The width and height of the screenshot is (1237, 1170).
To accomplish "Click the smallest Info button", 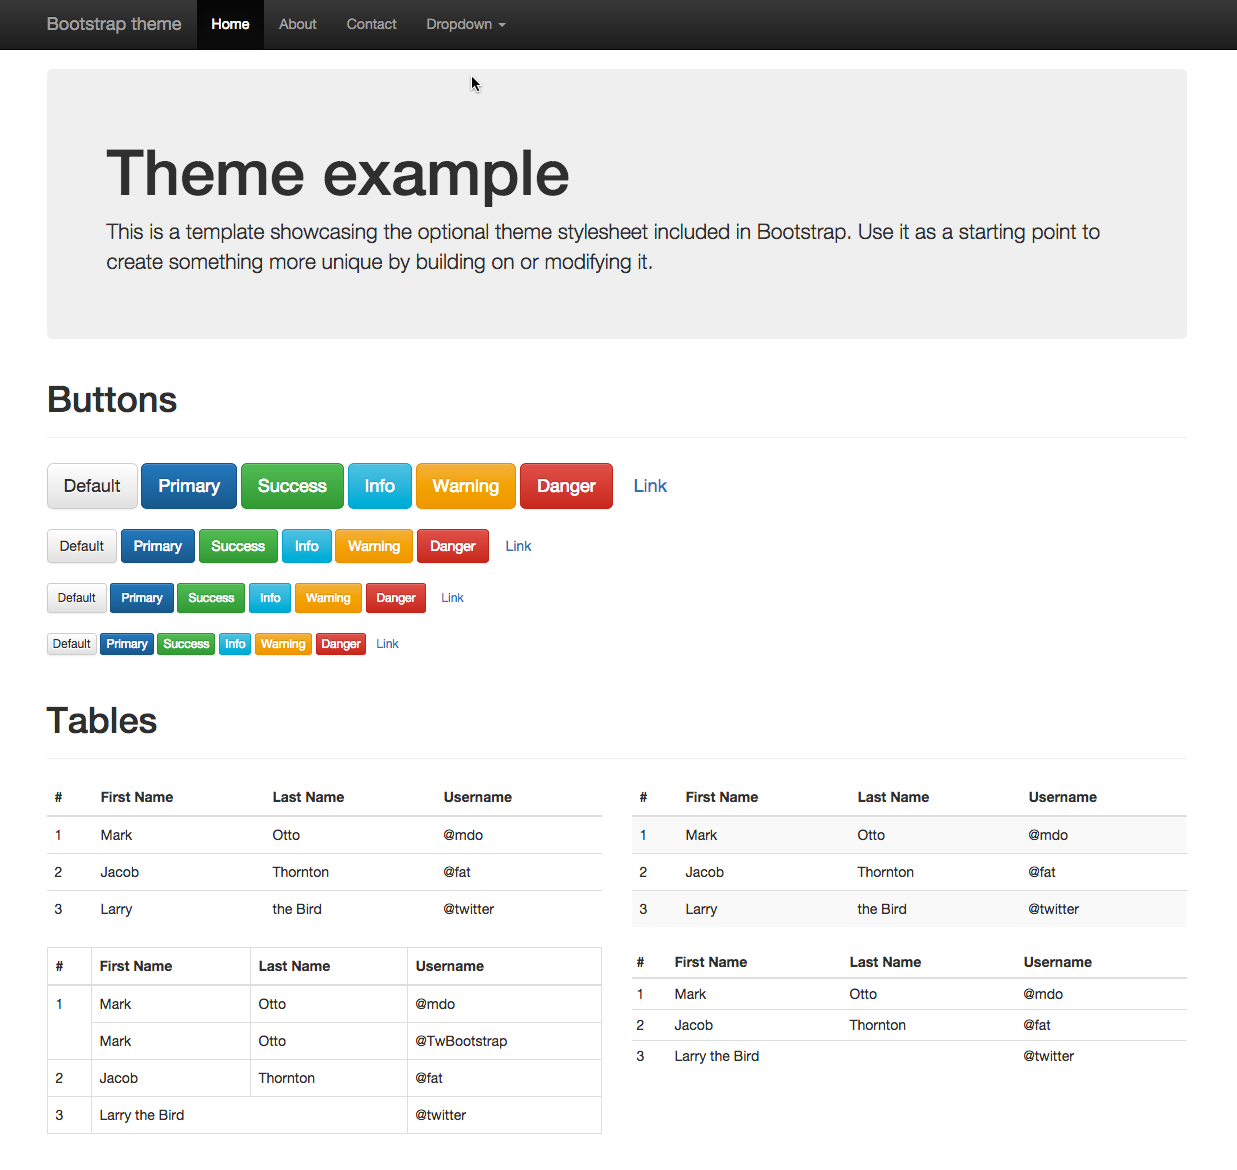I will [x=235, y=644].
